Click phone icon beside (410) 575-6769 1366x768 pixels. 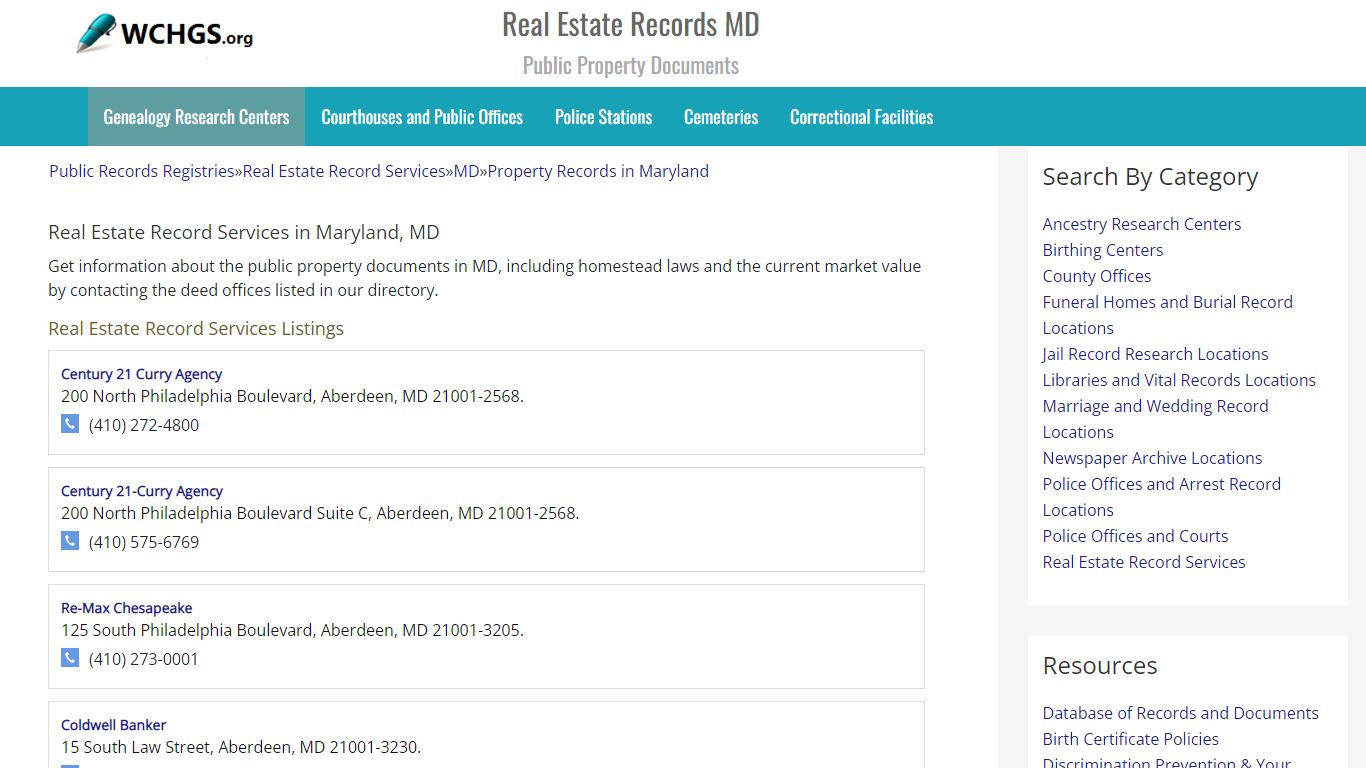coord(70,541)
